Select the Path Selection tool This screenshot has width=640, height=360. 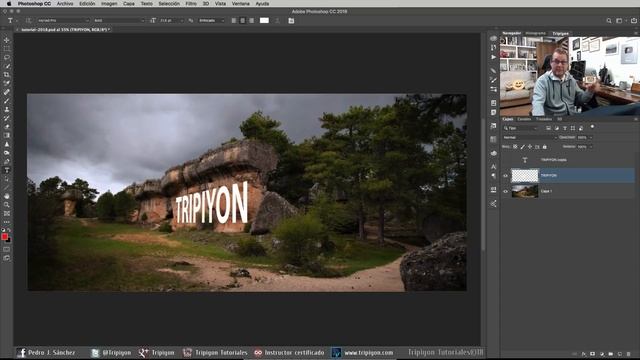click(7, 179)
